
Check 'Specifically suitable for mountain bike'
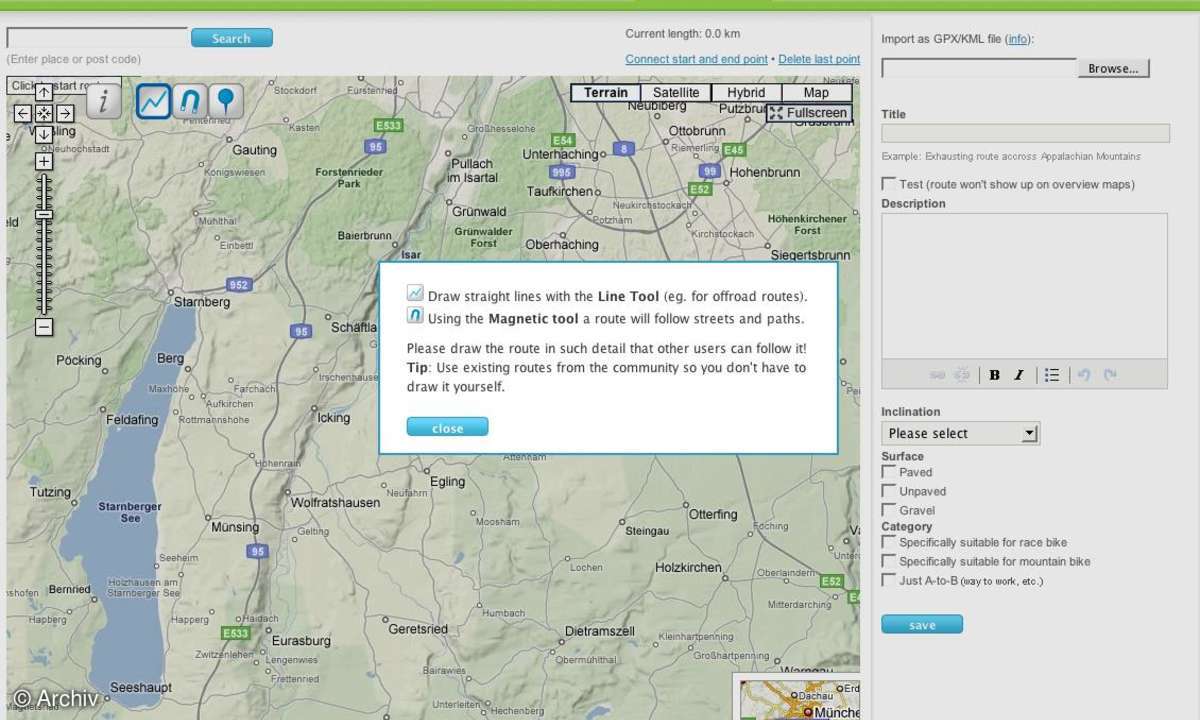888,561
